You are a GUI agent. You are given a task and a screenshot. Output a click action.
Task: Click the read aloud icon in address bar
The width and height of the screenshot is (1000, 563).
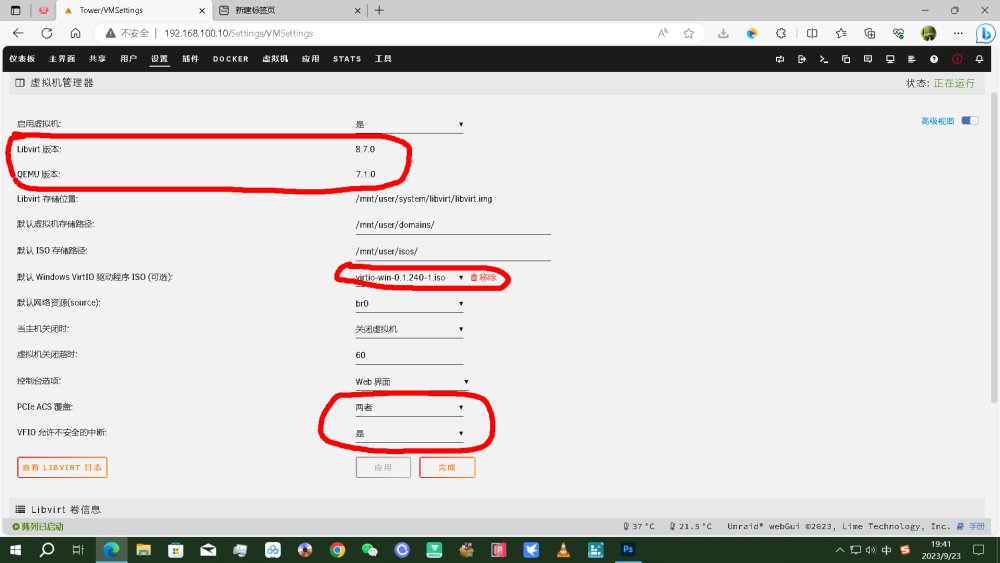point(663,33)
